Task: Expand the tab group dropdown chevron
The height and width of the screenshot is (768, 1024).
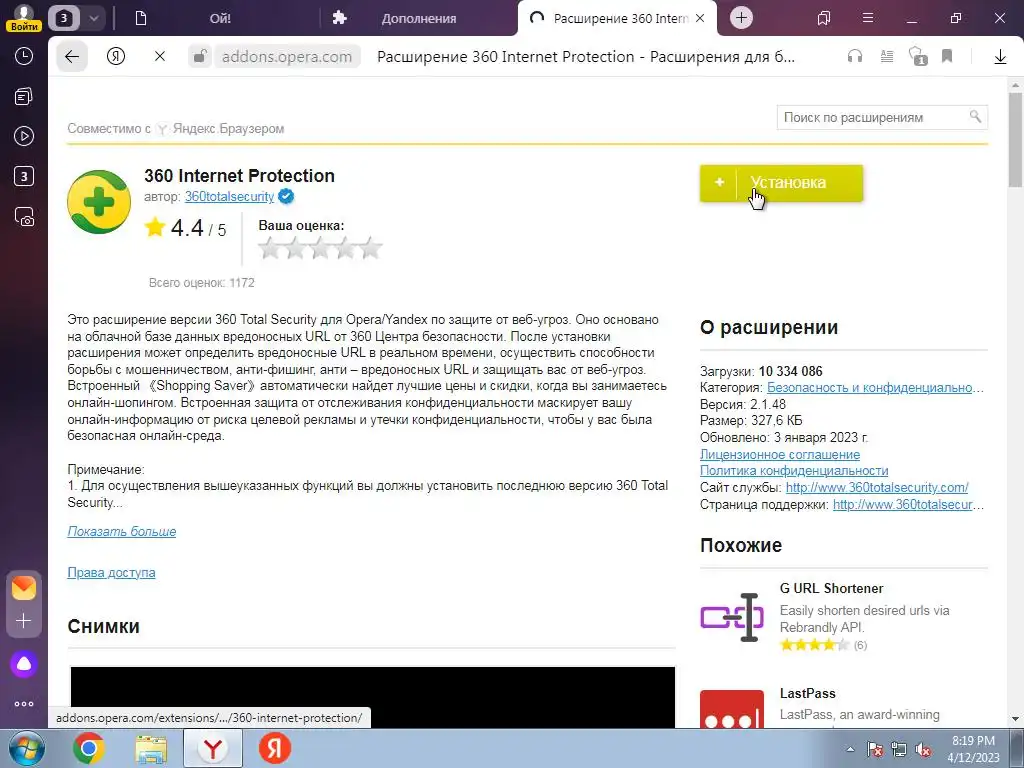Action: 93,18
